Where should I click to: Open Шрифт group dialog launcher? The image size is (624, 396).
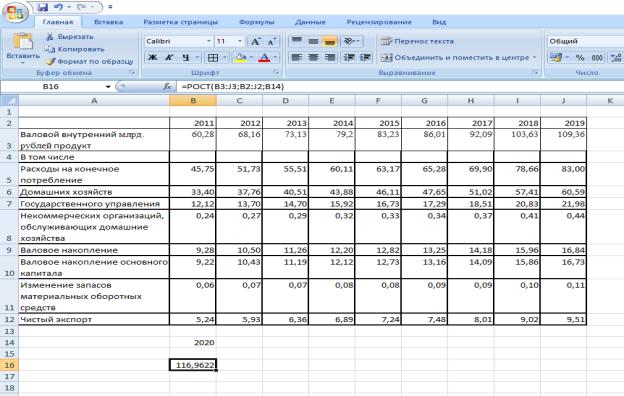(x=276, y=72)
